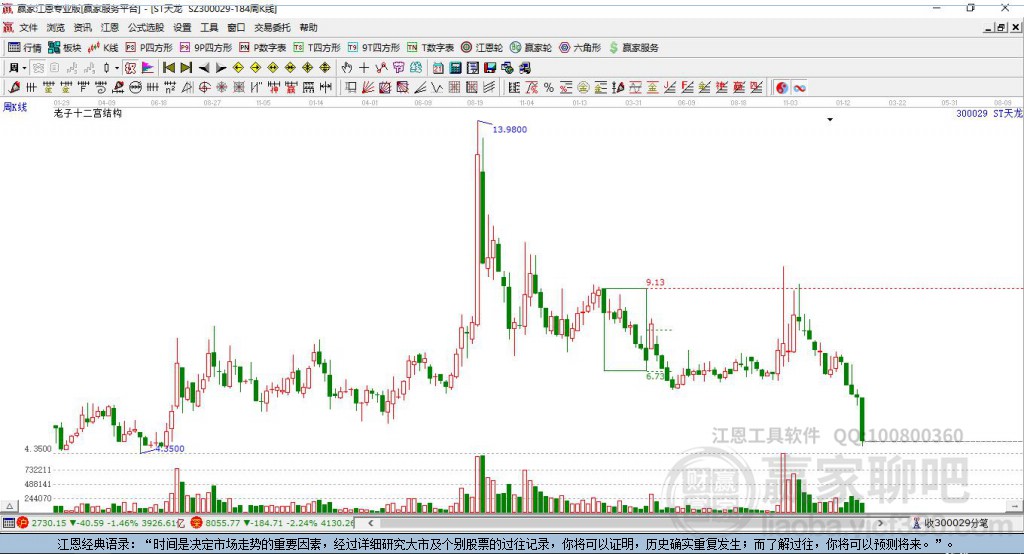Expand the candlestick style dropdown arrow
The height and width of the screenshot is (554, 1024).
[117, 68]
